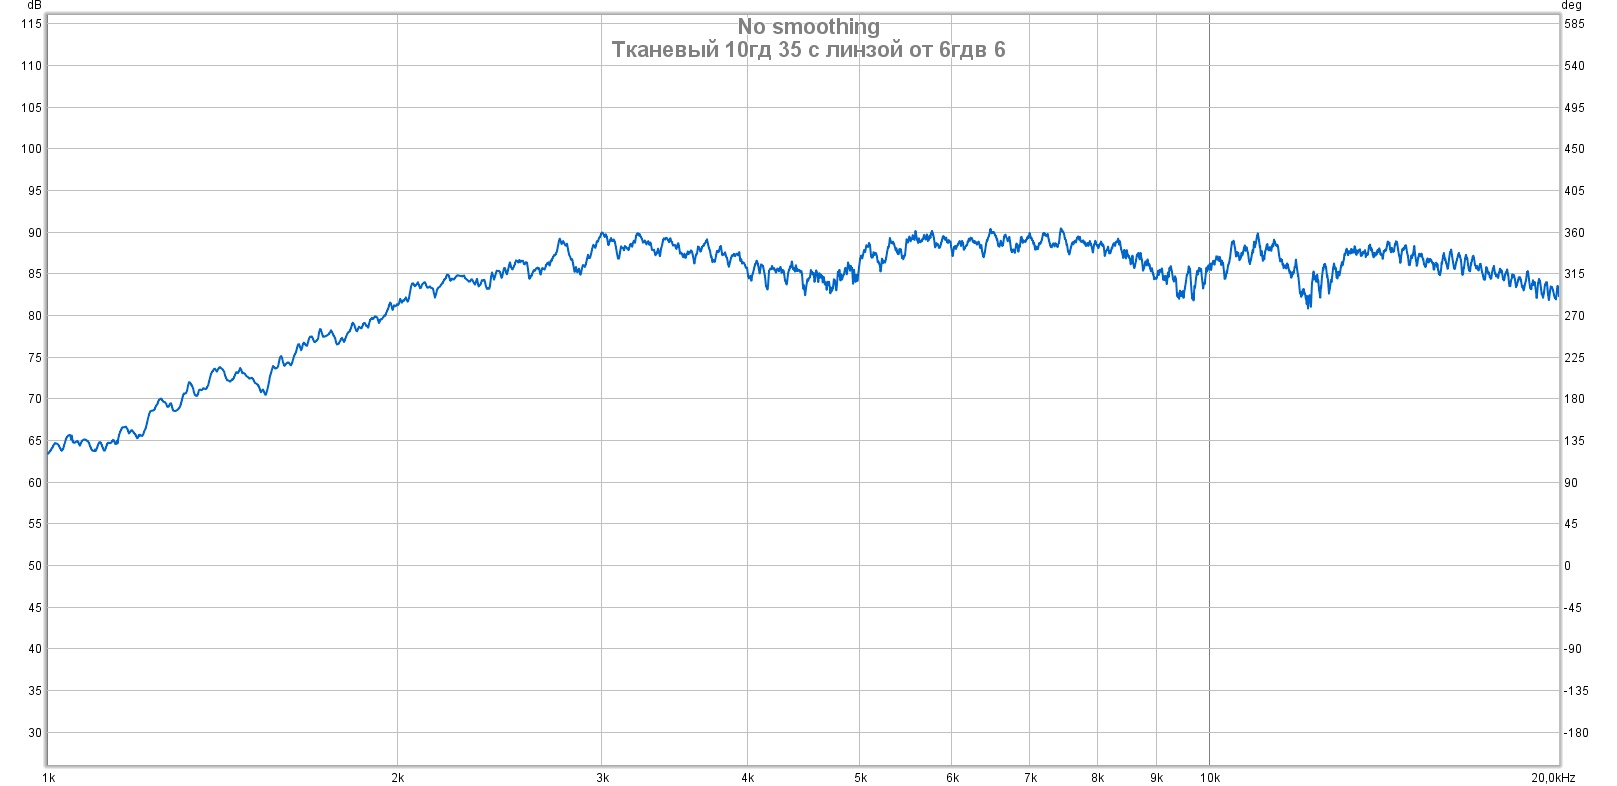Click the "450" degree scale value
This screenshot has height=786, width=1617.
1575,149
